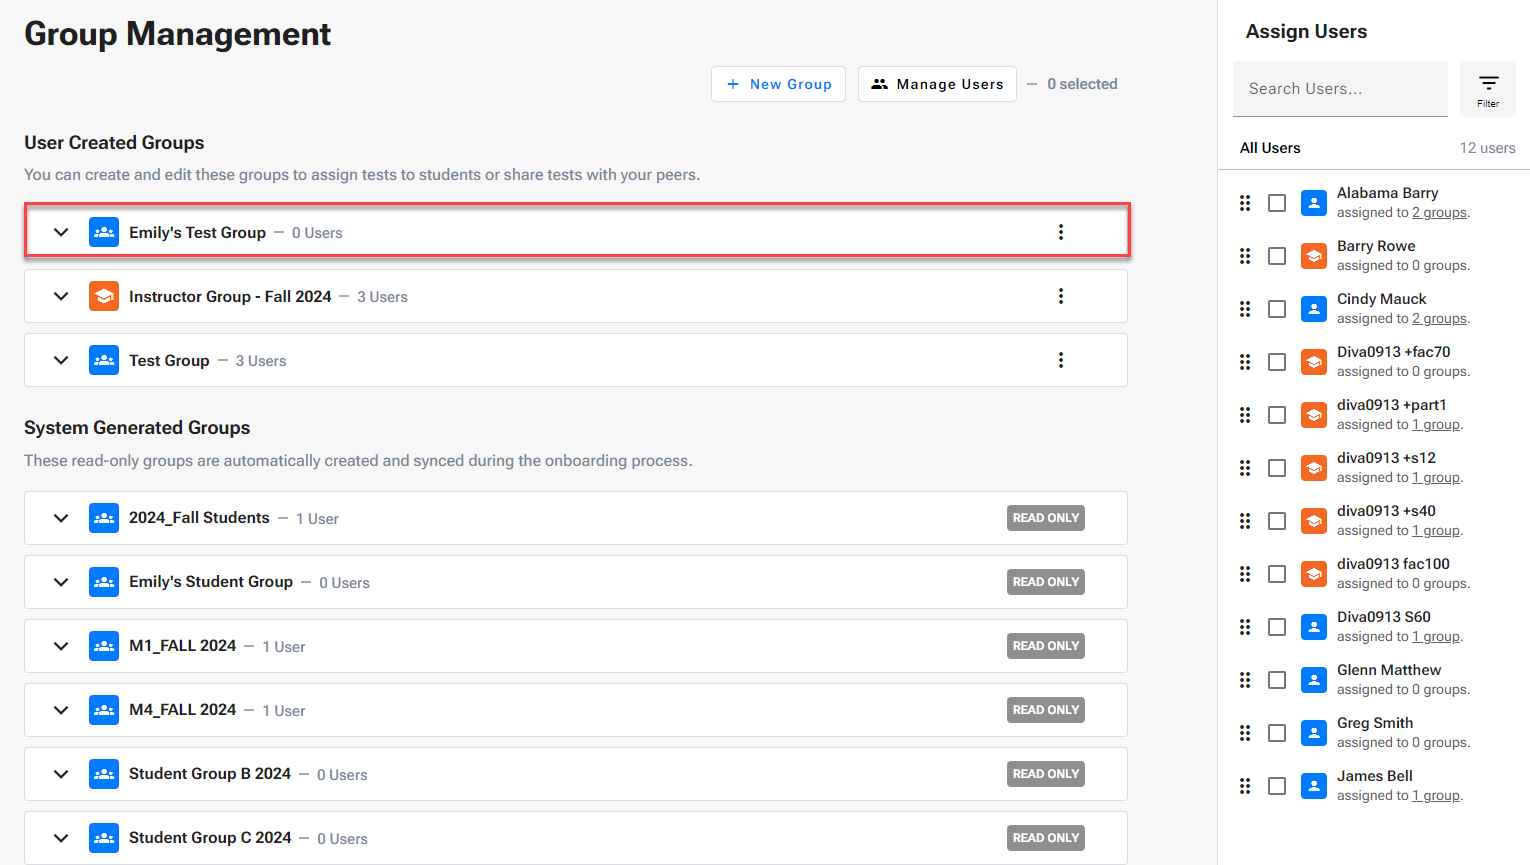
Task: Click Barry Rowe's orange avatar icon
Action: pyautogui.click(x=1314, y=256)
